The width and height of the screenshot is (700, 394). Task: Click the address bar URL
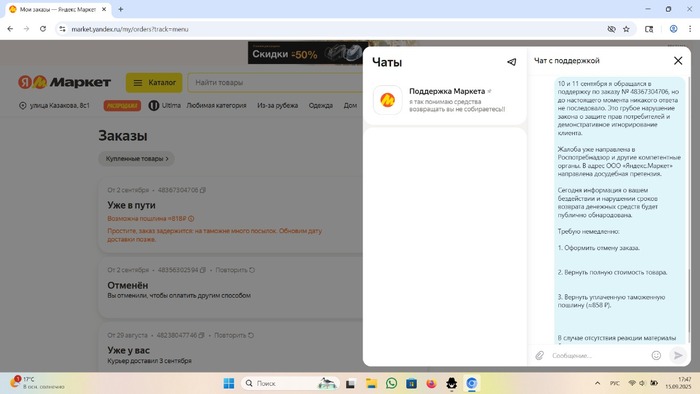[130, 29]
